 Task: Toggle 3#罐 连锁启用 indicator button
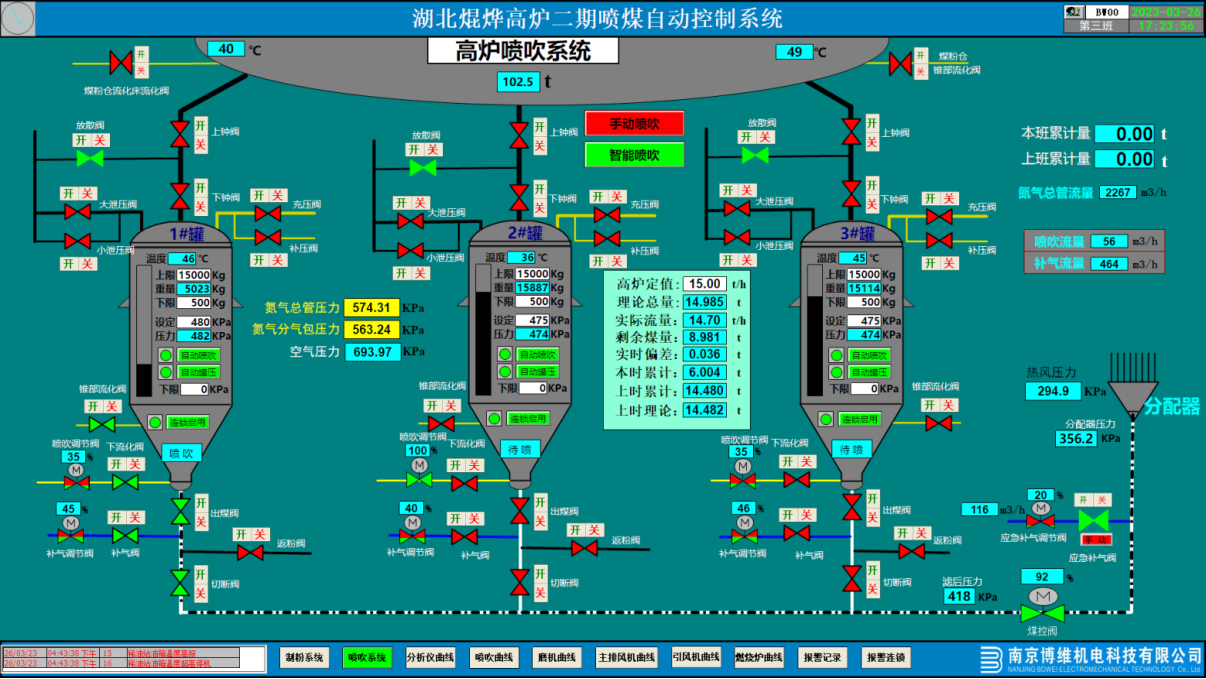(x=859, y=419)
